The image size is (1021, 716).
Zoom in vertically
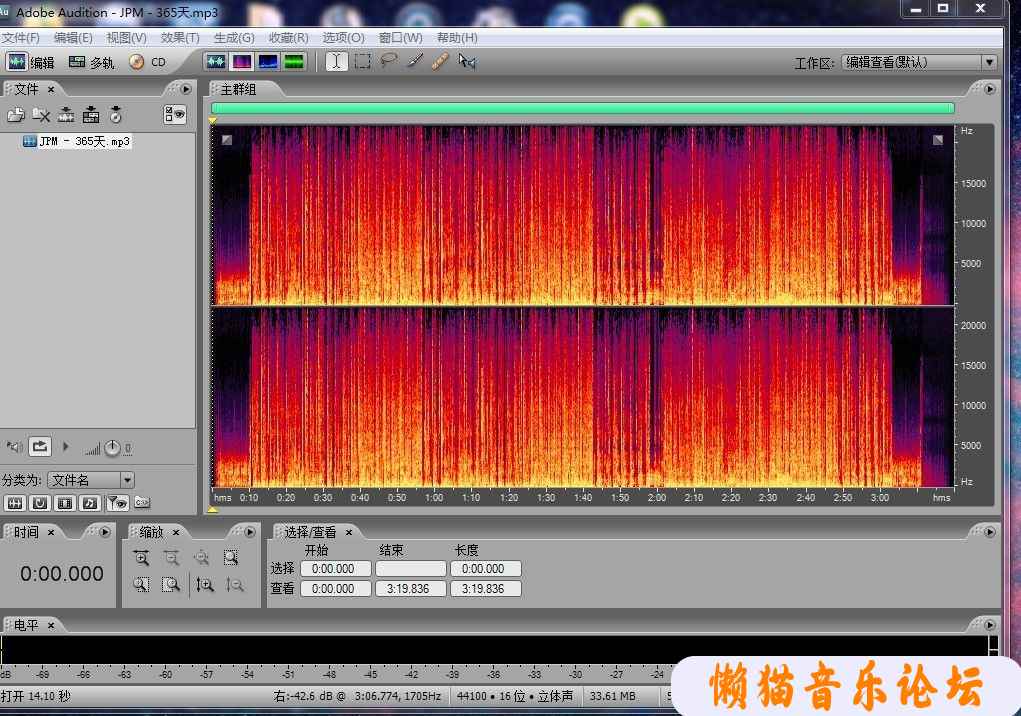pos(204,585)
